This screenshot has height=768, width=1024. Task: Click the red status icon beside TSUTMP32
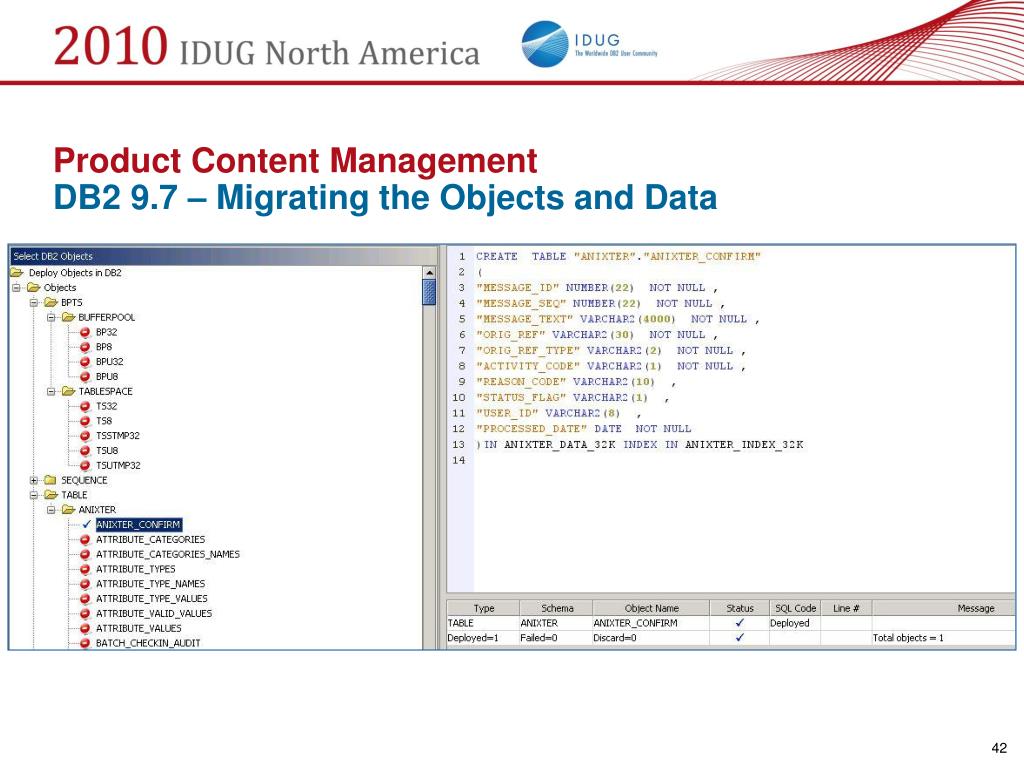coord(85,466)
